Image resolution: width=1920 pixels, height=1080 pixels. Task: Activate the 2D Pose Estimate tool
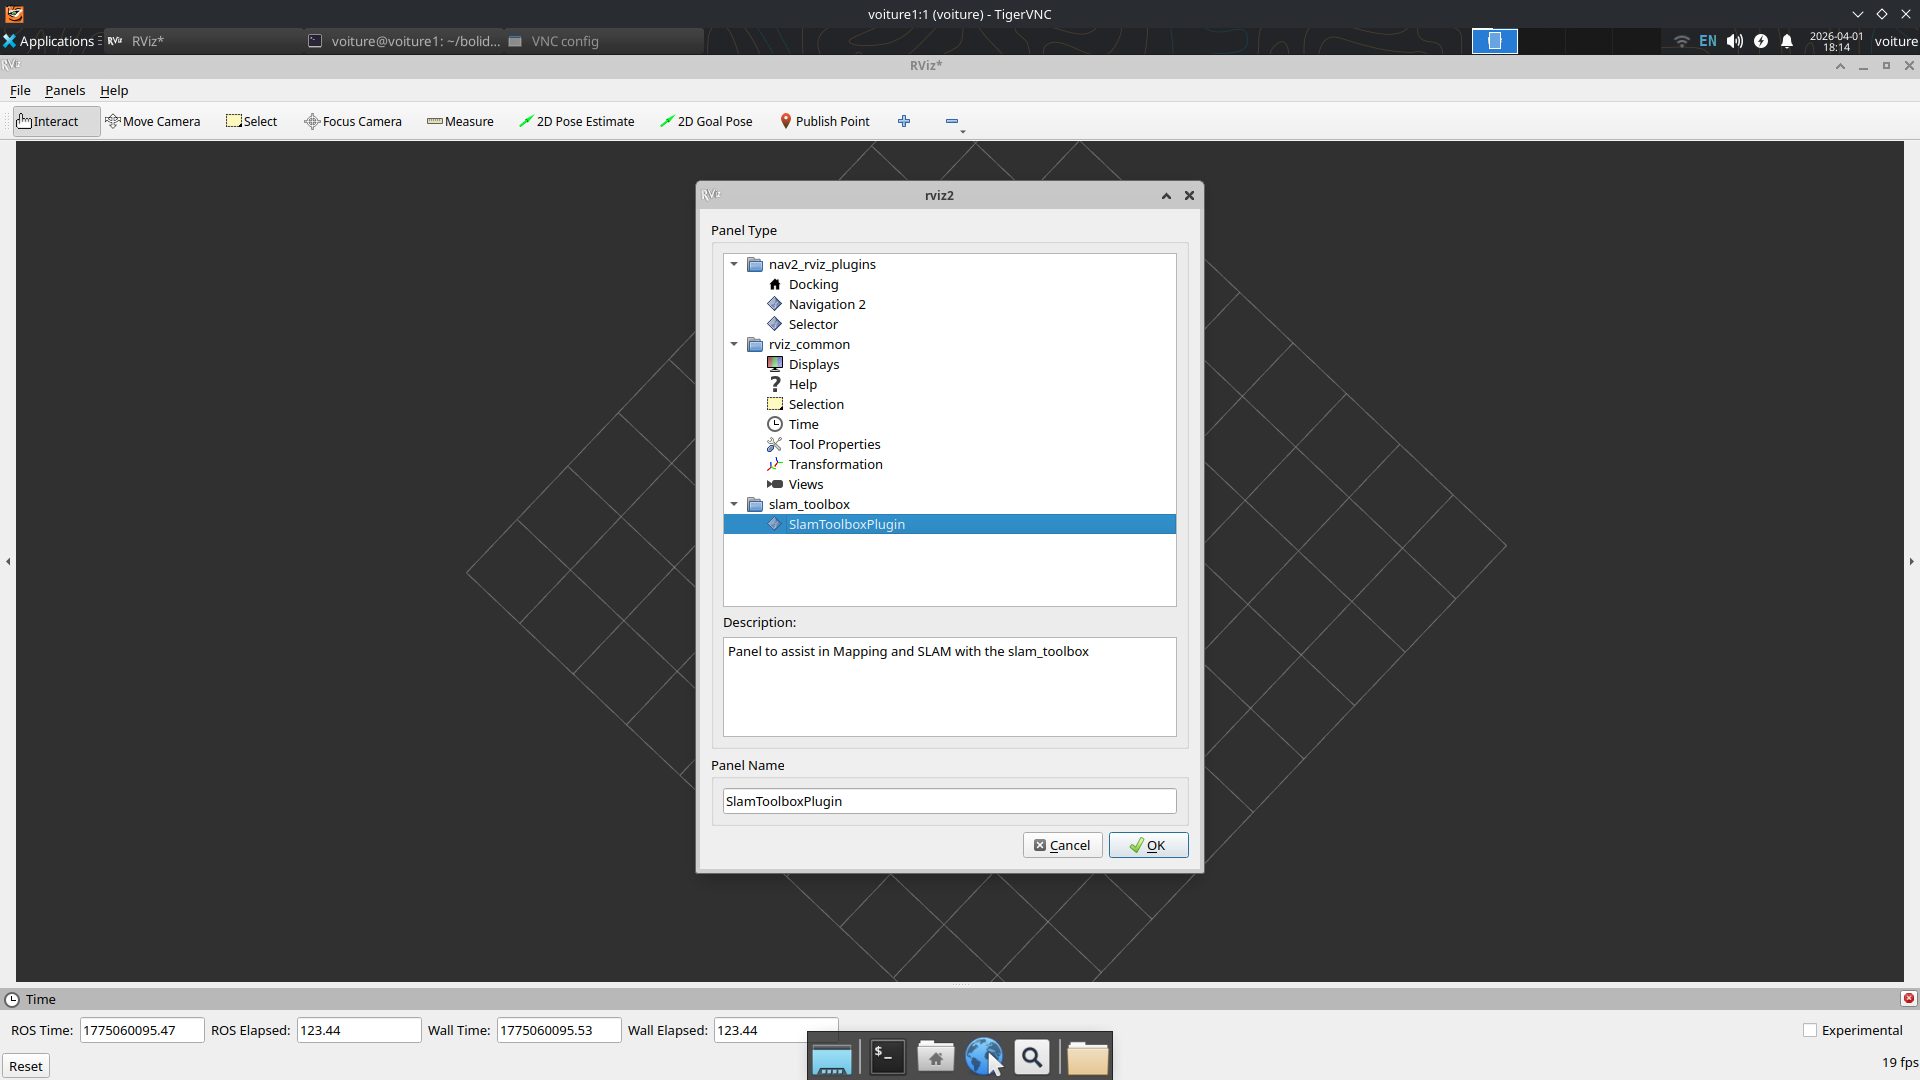coord(577,121)
